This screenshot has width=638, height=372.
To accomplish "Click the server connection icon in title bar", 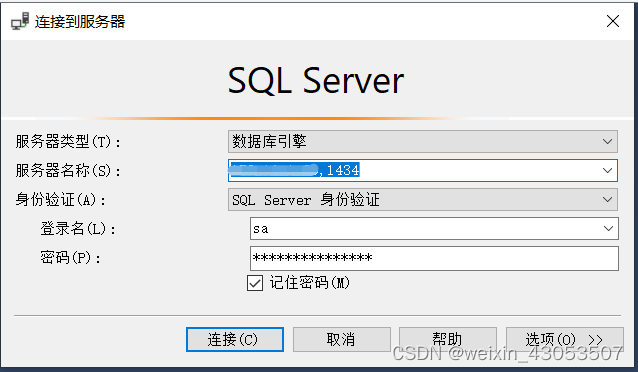I will coord(20,21).
